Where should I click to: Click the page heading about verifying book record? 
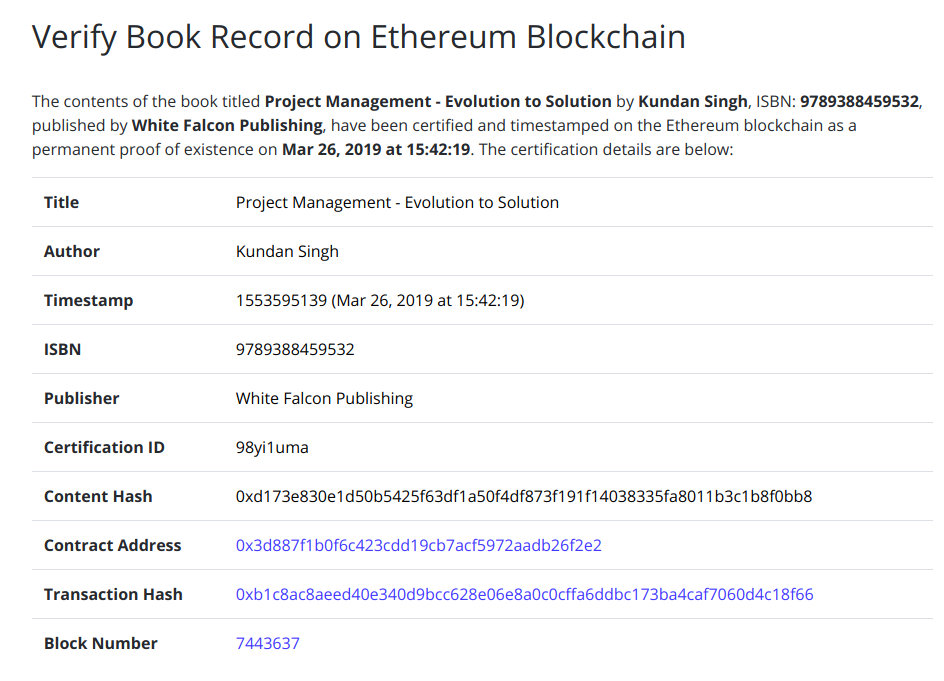(359, 37)
